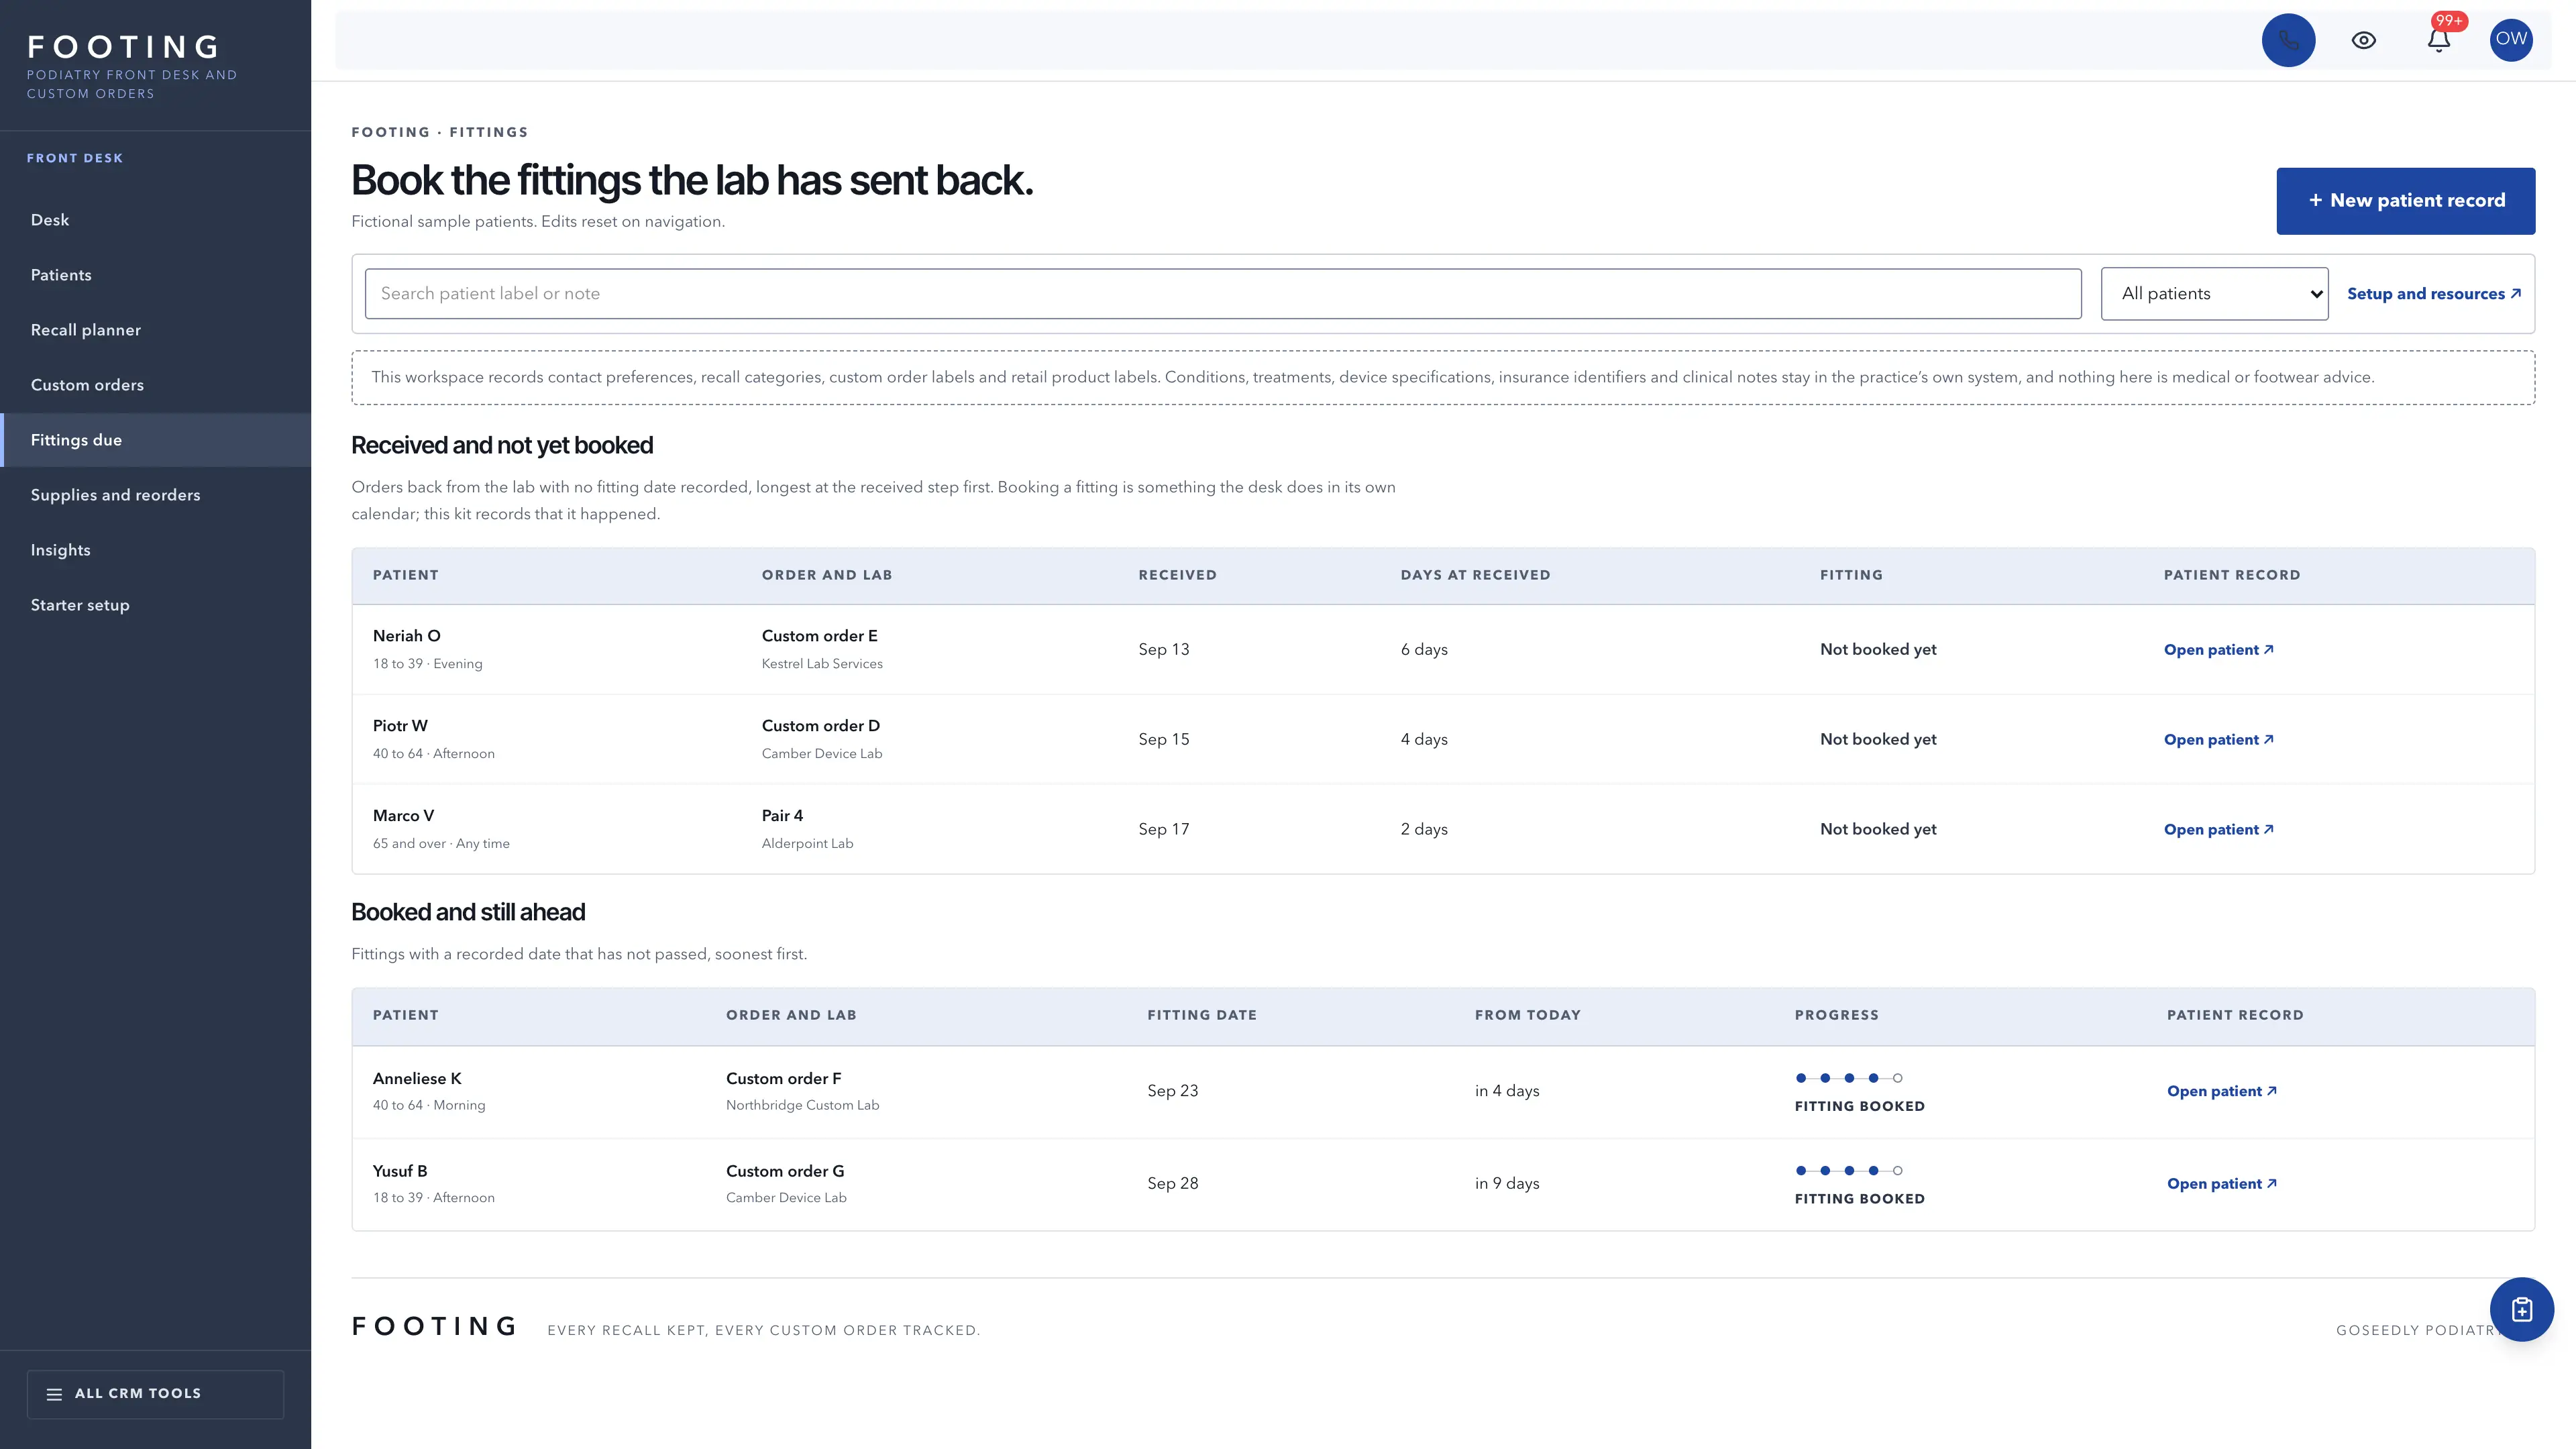
Task: Open patient link for Marco V
Action: pos(2218,830)
